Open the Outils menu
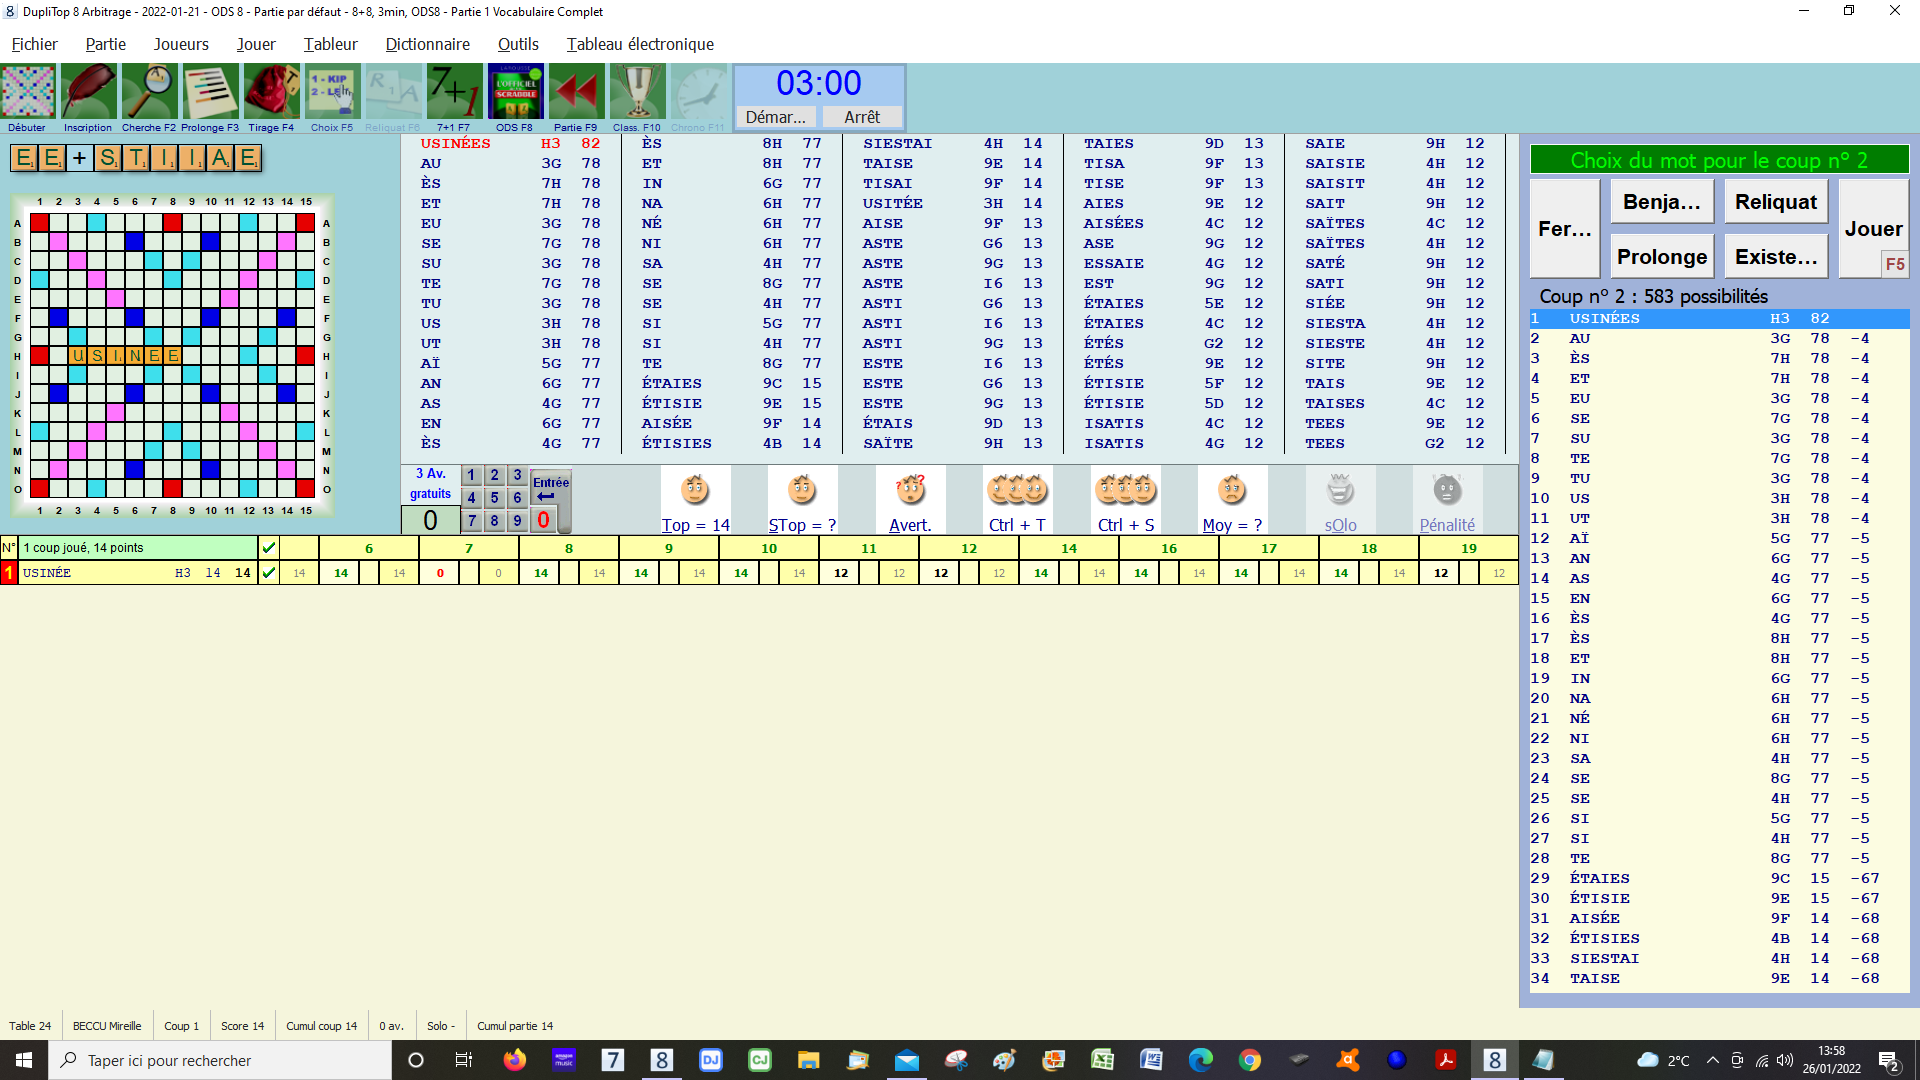Screen dimensions: 1920x1080 (518, 44)
